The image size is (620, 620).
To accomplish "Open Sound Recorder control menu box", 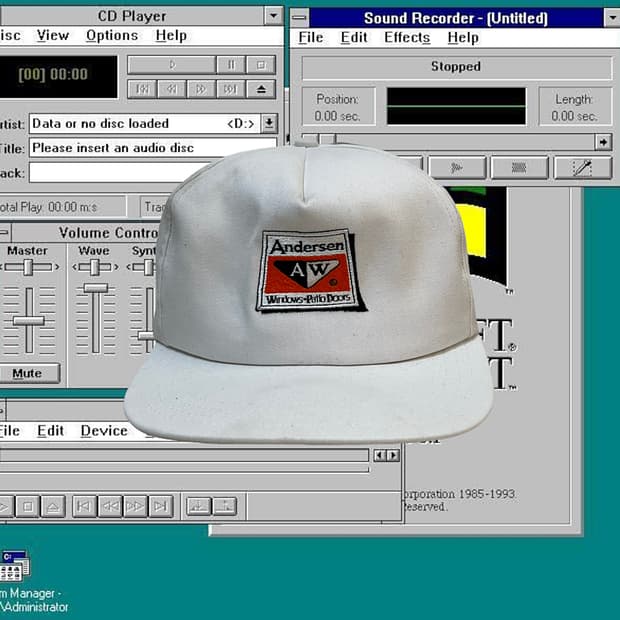I will coord(300,18).
